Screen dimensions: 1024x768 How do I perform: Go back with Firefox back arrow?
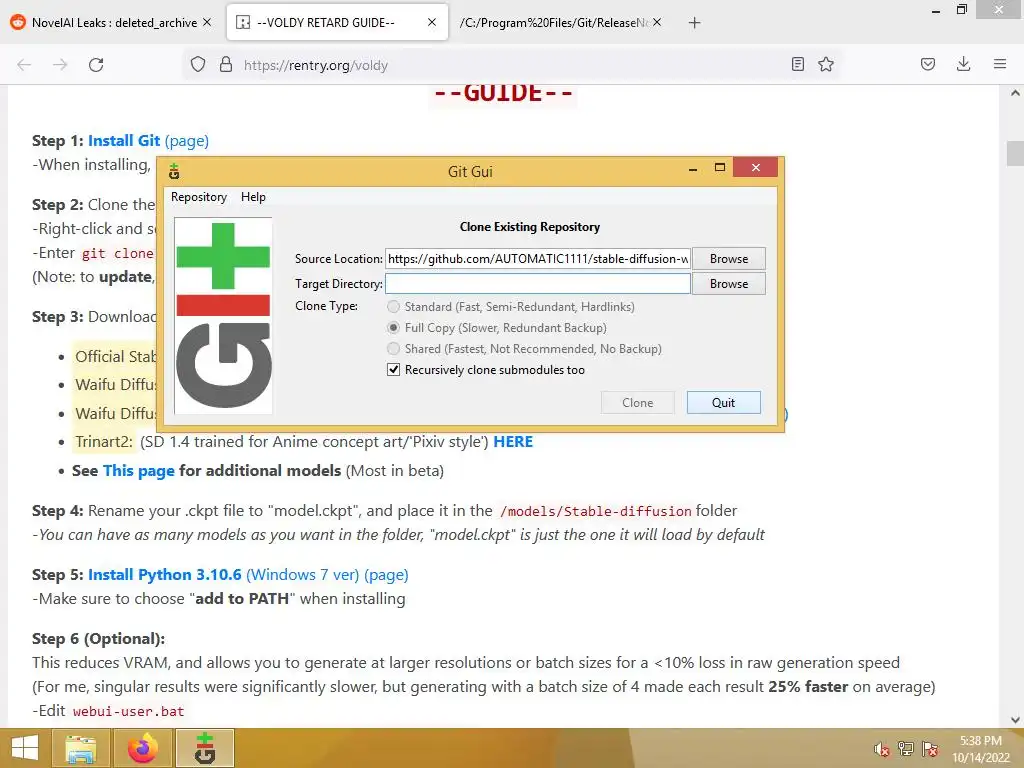click(24, 65)
